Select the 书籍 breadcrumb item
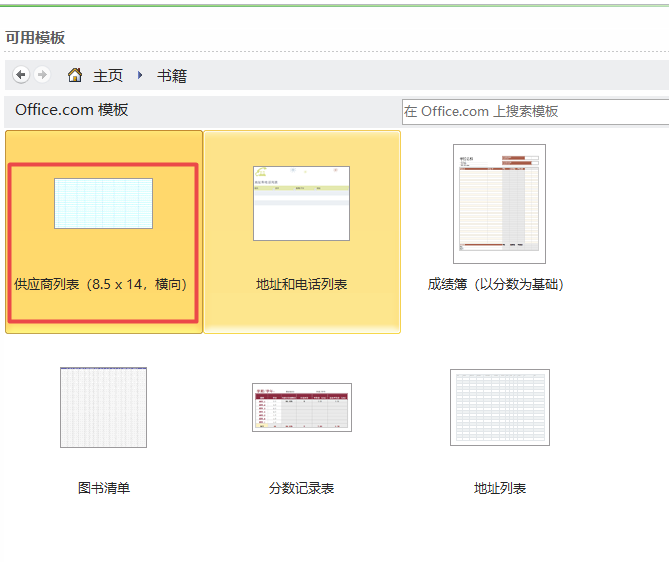Image resolution: width=669 pixels, height=562 pixels. [x=172, y=76]
